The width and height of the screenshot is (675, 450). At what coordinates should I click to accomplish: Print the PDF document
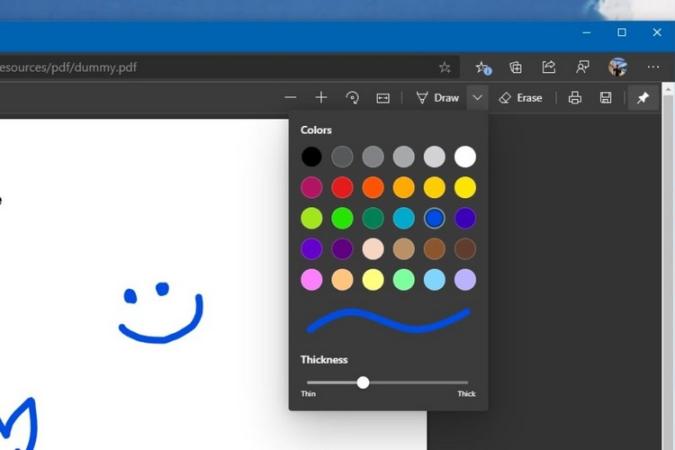(x=575, y=98)
